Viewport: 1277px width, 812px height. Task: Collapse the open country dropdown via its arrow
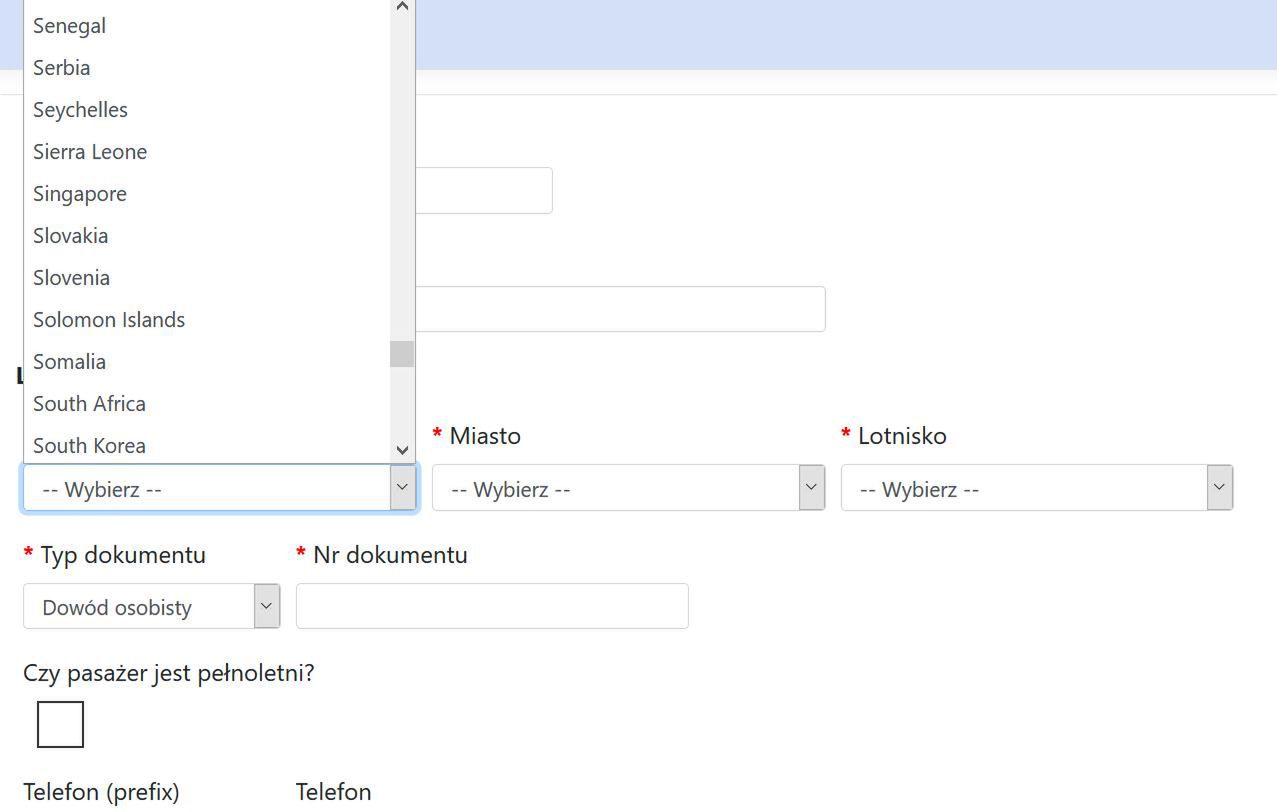(x=402, y=488)
